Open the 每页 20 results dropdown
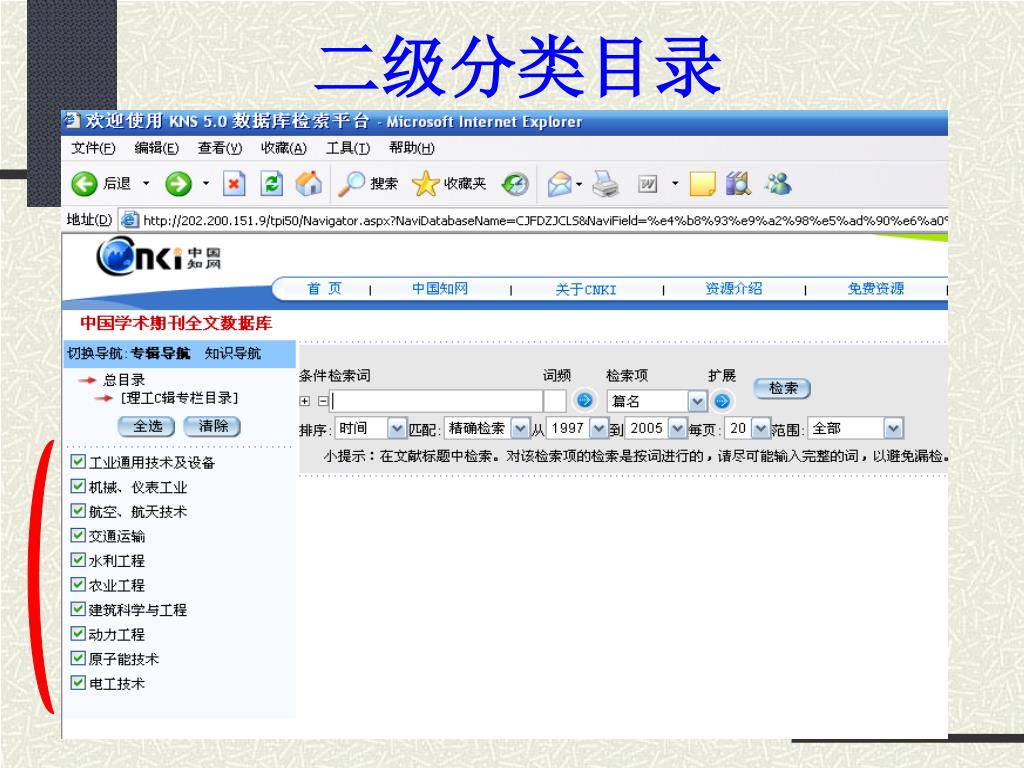1024x768 pixels. point(748,428)
